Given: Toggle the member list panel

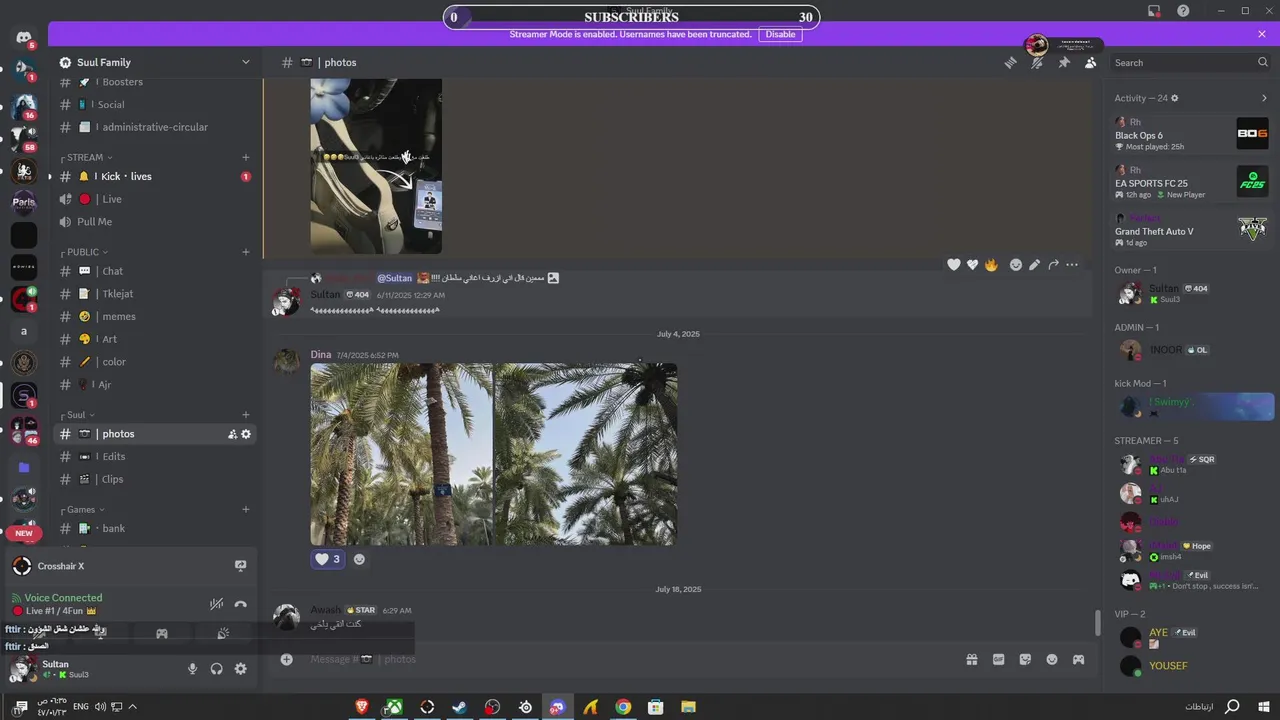Looking at the screenshot, I should coord(1090,62).
